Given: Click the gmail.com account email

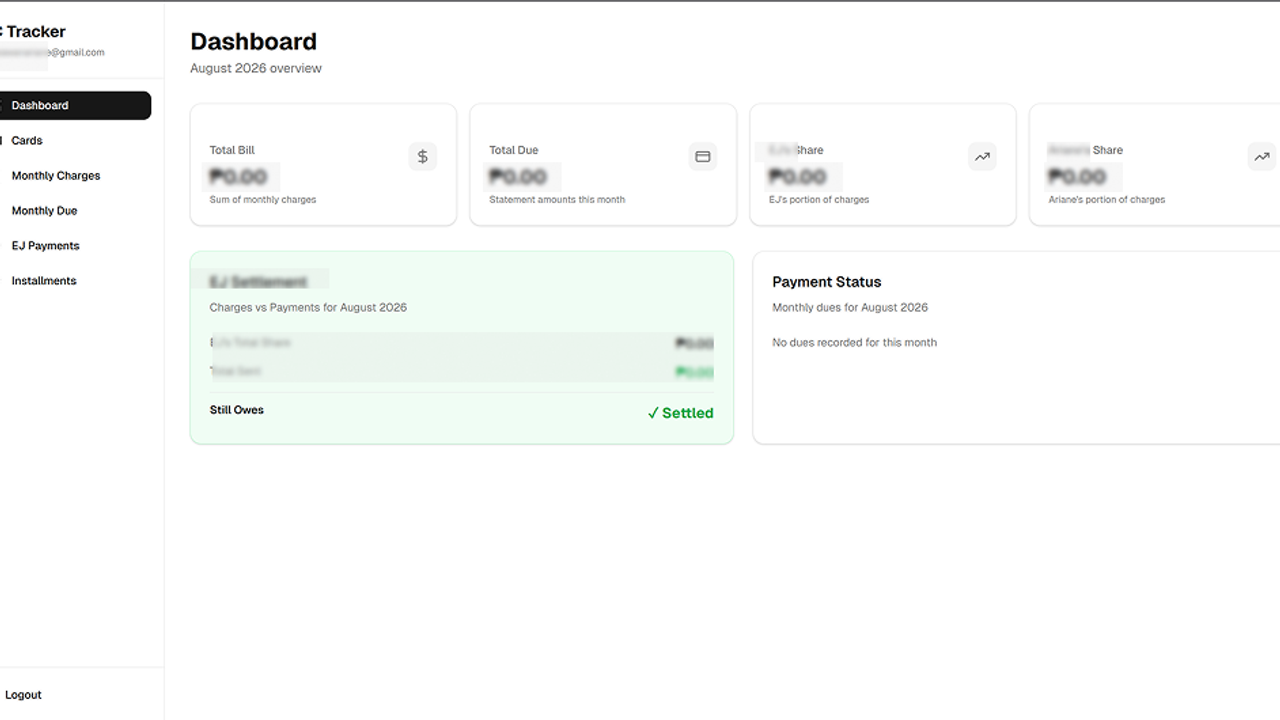Looking at the screenshot, I should tap(52, 53).
